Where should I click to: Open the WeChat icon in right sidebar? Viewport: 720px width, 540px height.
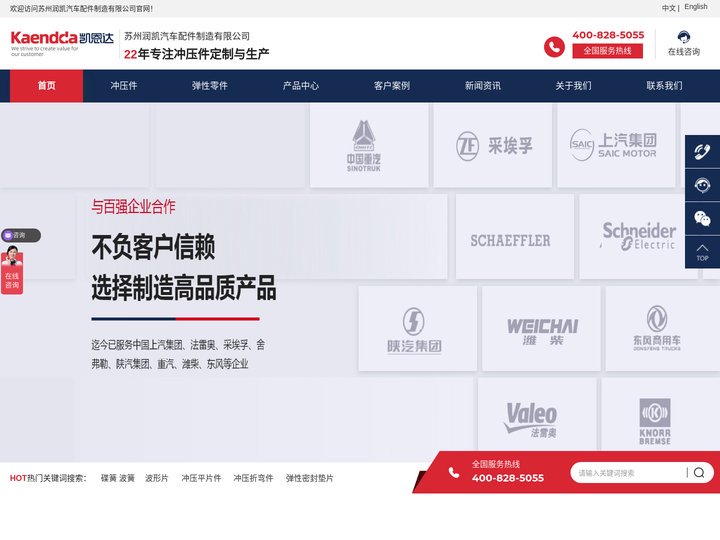click(x=702, y=219)
